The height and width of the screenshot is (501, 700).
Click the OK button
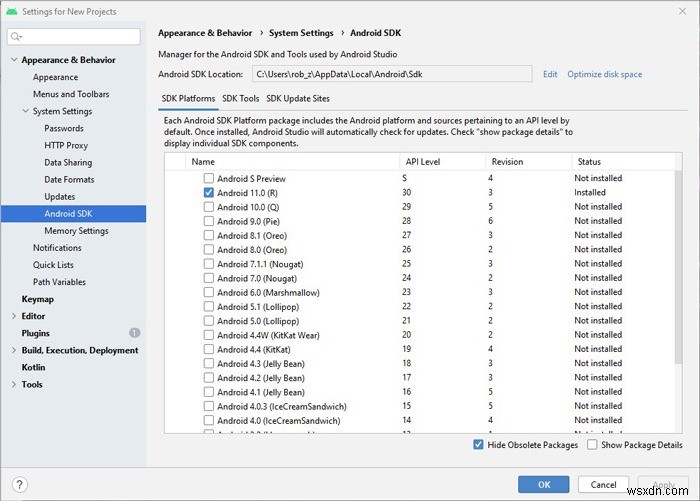544,484
